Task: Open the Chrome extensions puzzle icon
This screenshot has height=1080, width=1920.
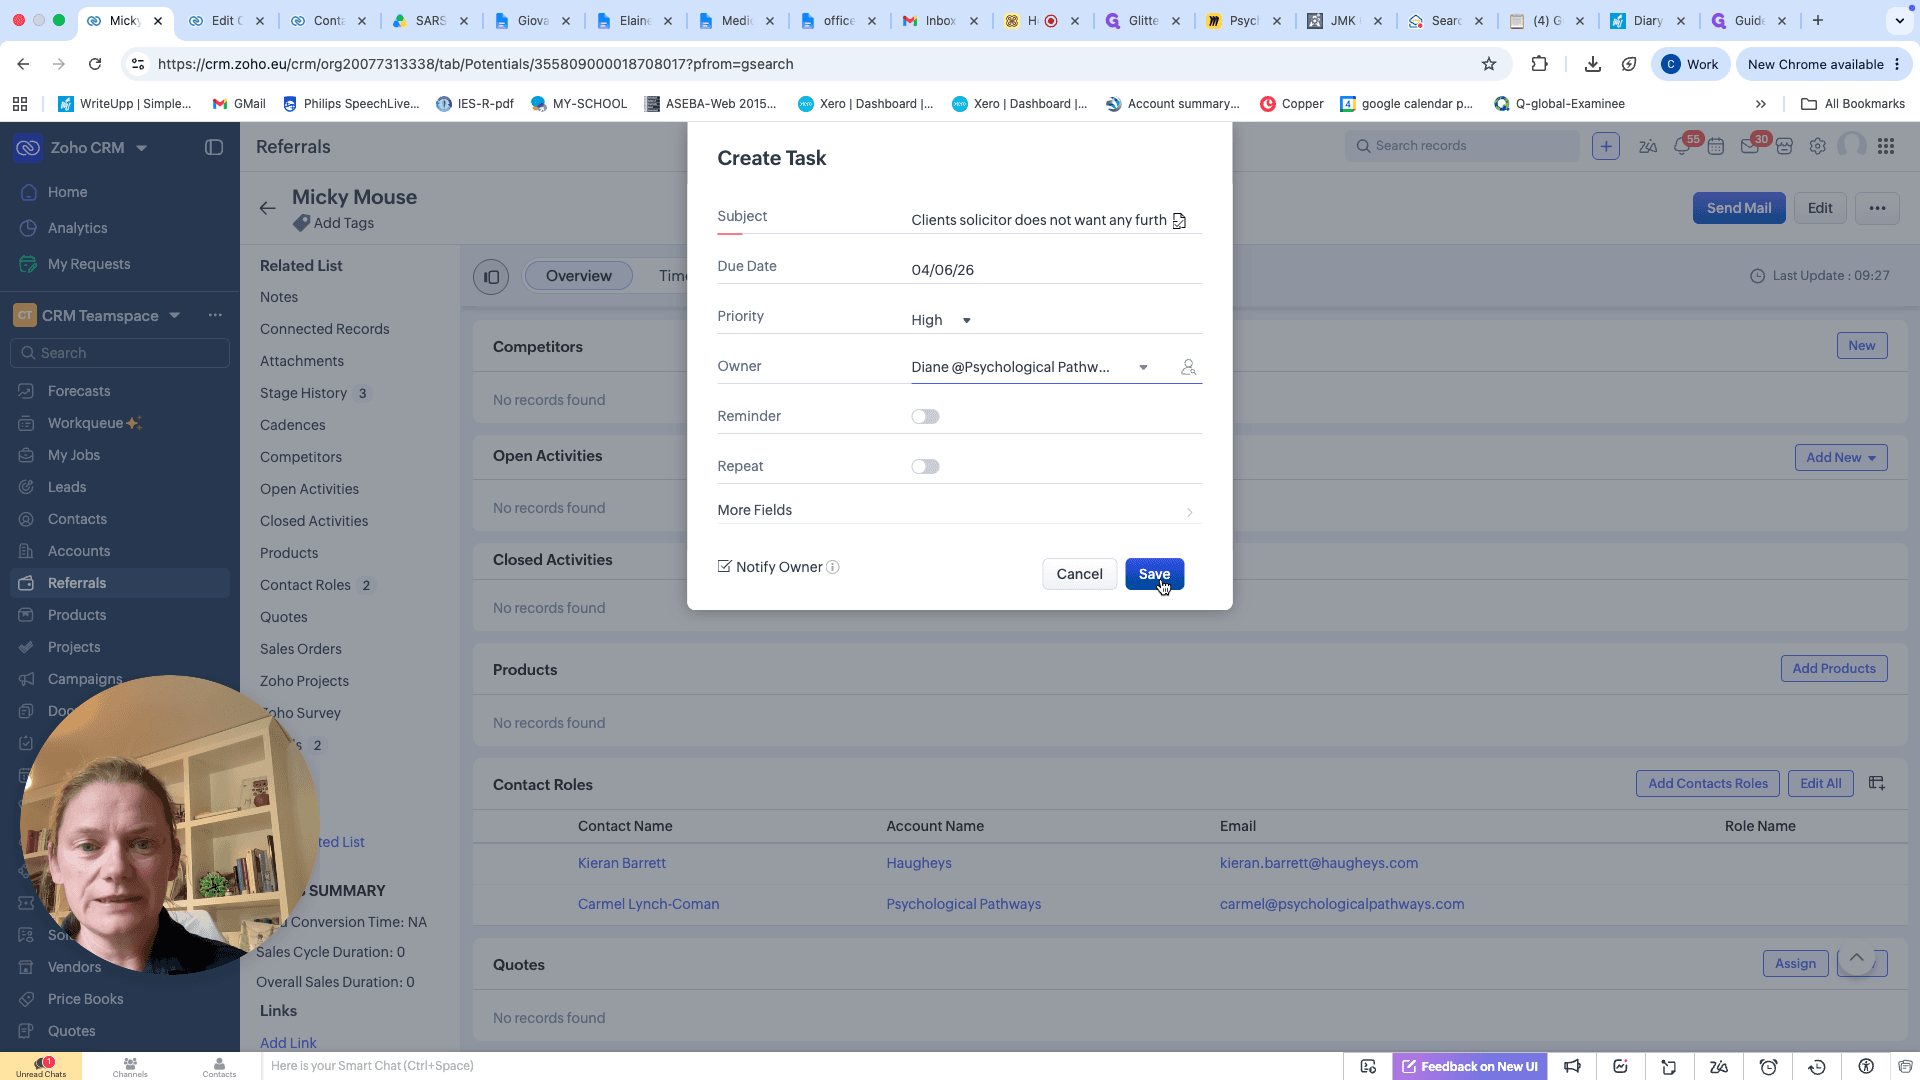Action: 1540,64
